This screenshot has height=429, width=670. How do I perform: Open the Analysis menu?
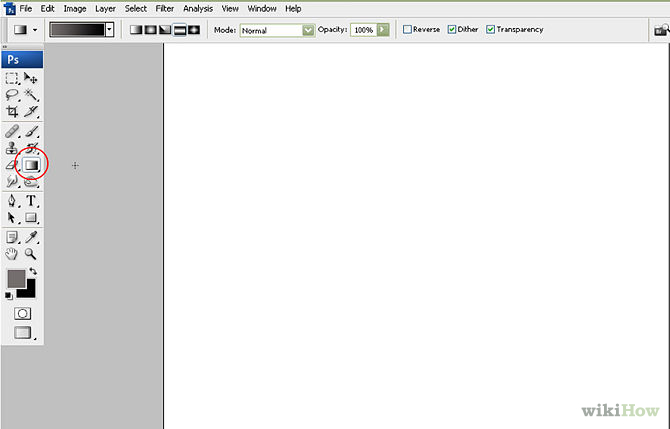coord(198,9)
